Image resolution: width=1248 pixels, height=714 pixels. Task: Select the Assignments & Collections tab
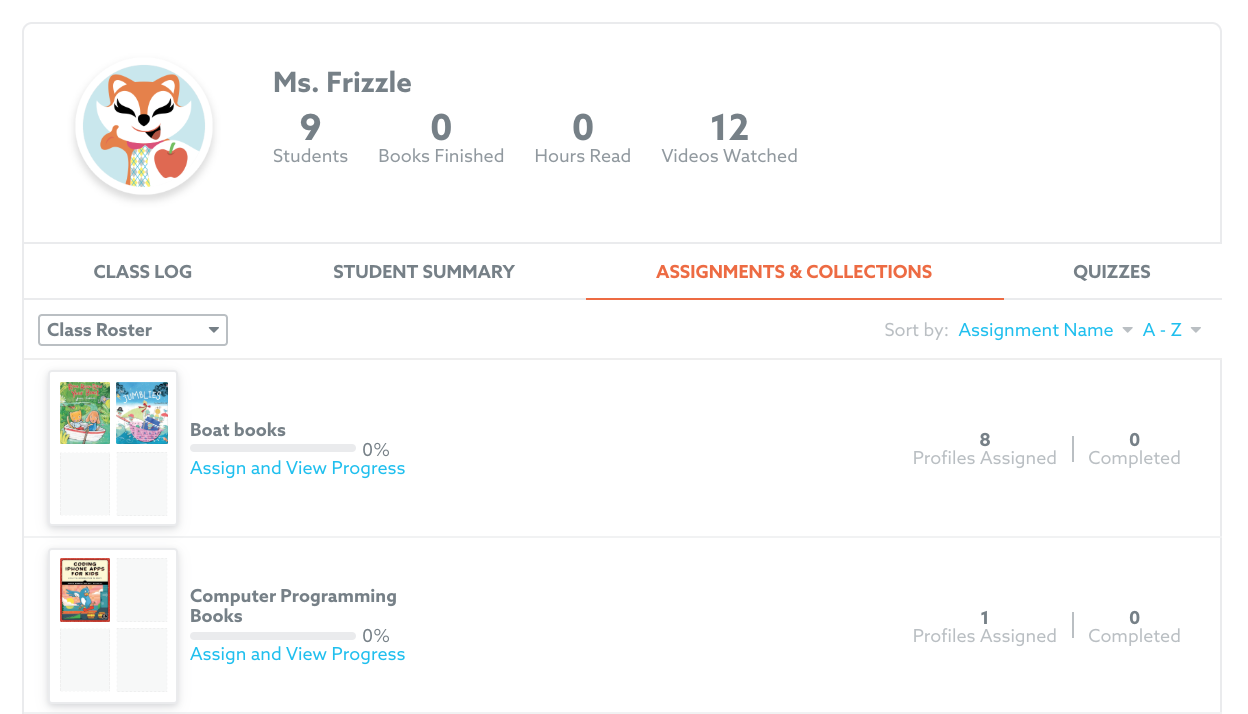pos(794,272)
